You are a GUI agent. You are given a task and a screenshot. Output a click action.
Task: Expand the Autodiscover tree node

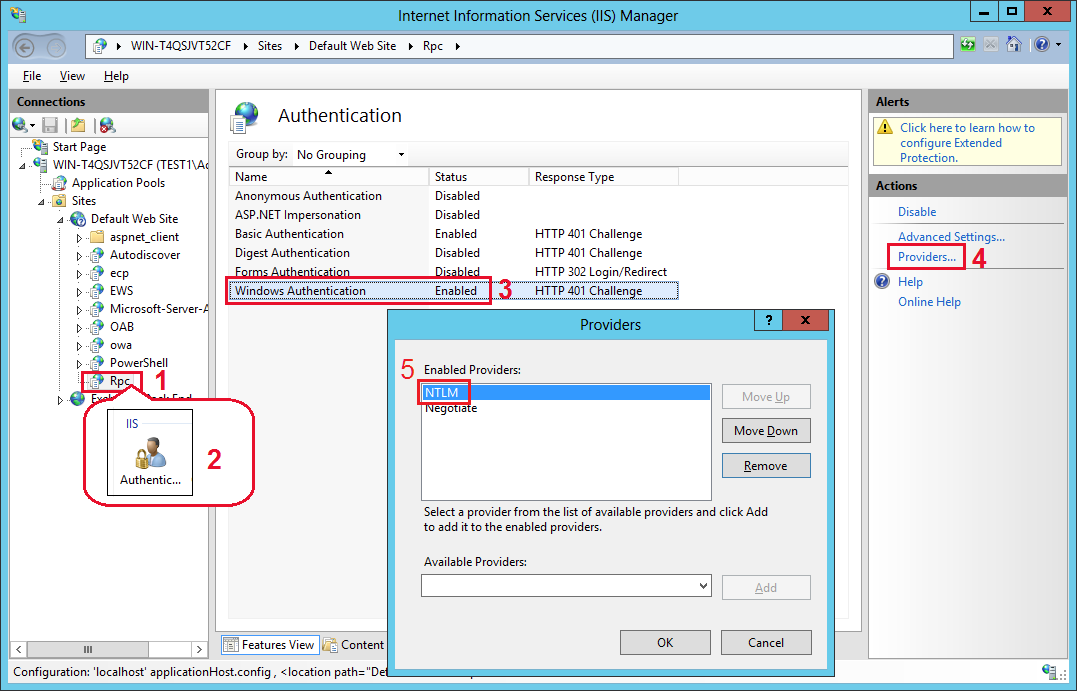point(79,256)
